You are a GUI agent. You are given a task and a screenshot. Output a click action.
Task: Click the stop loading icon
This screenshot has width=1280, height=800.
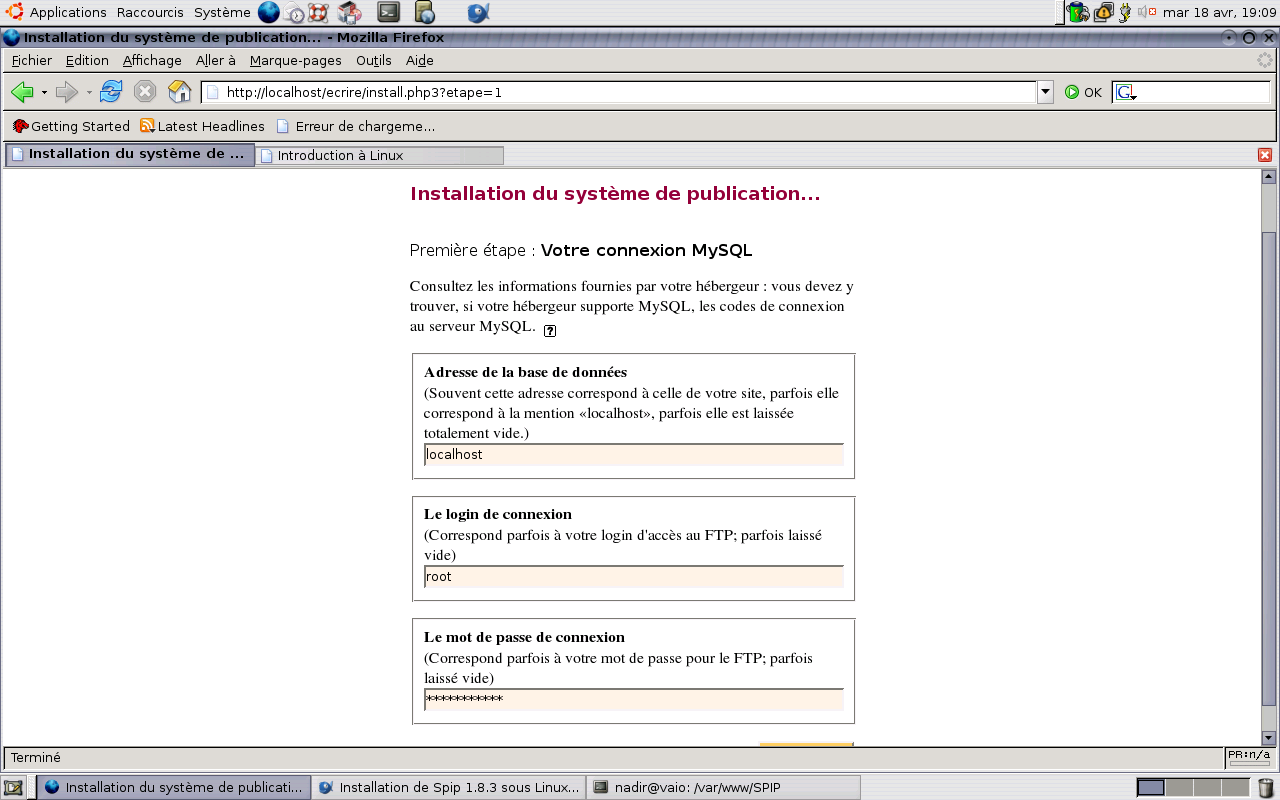145,92
